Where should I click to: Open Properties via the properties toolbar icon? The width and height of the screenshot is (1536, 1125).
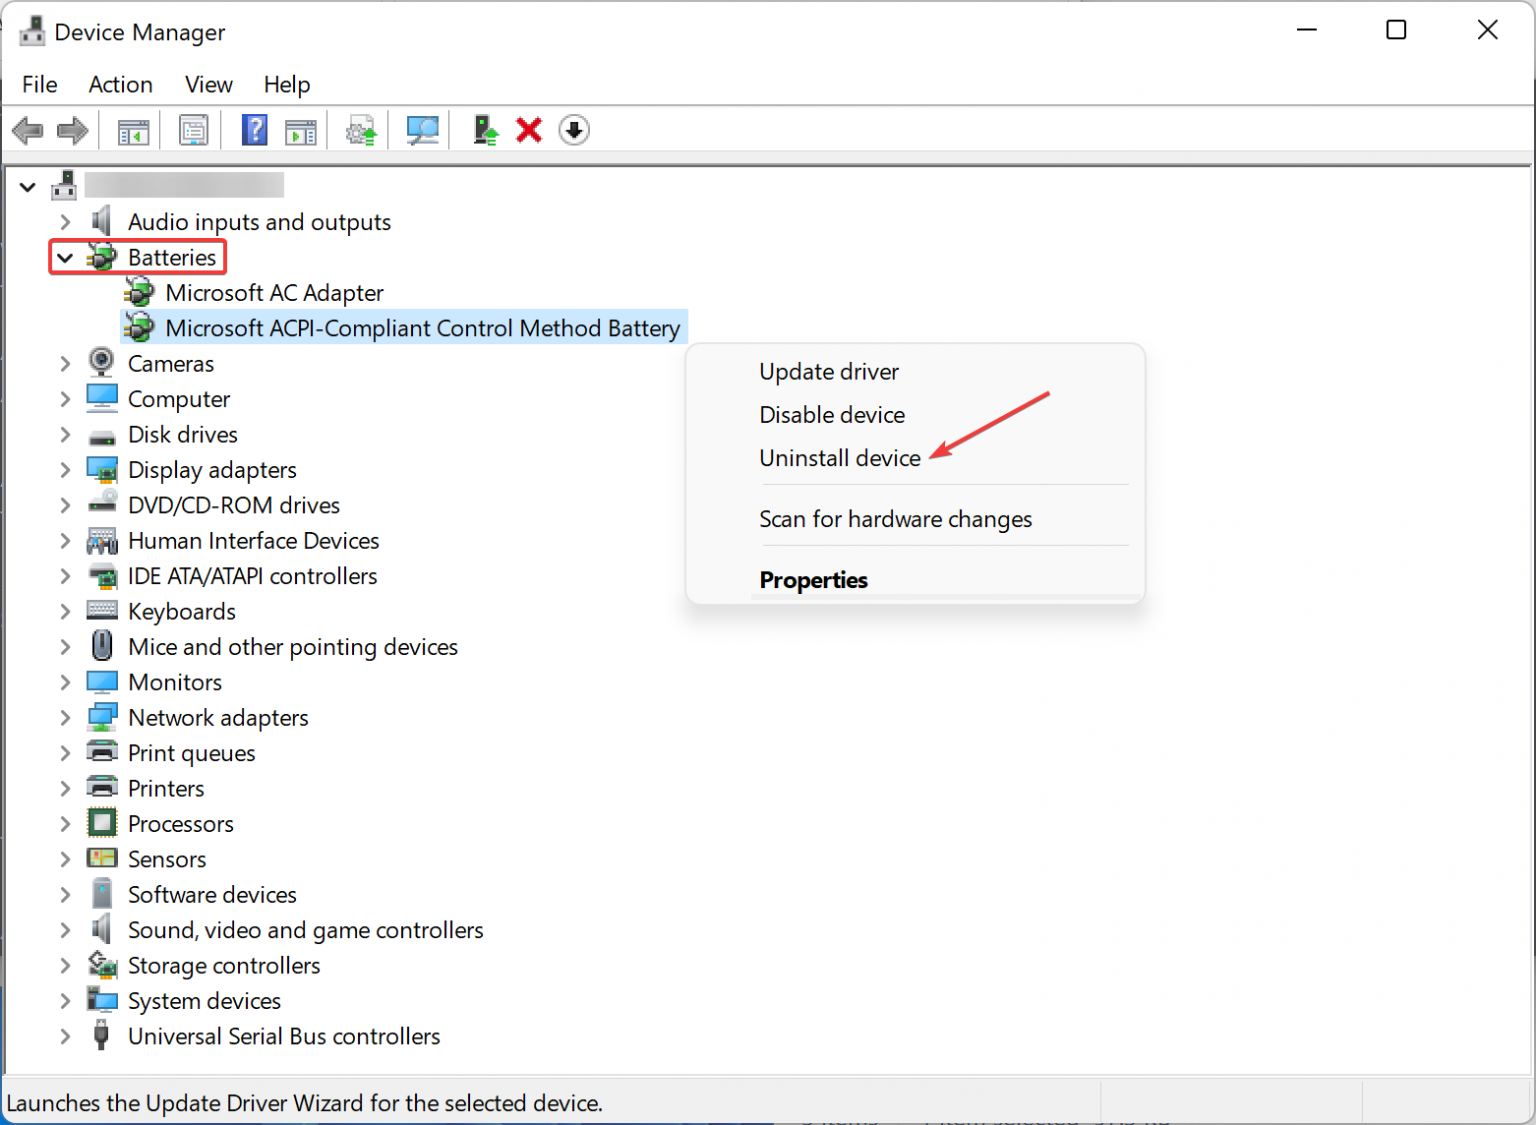point(193,130)
